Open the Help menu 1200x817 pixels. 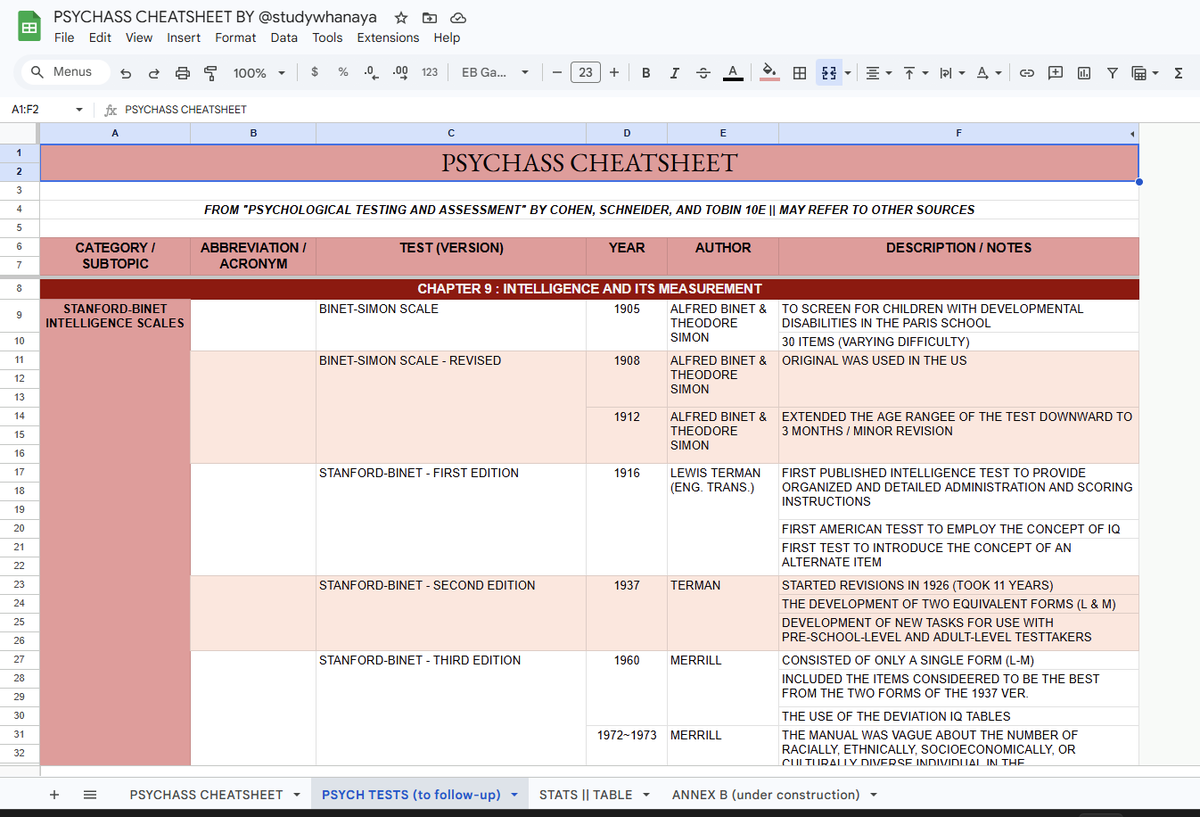447,38
